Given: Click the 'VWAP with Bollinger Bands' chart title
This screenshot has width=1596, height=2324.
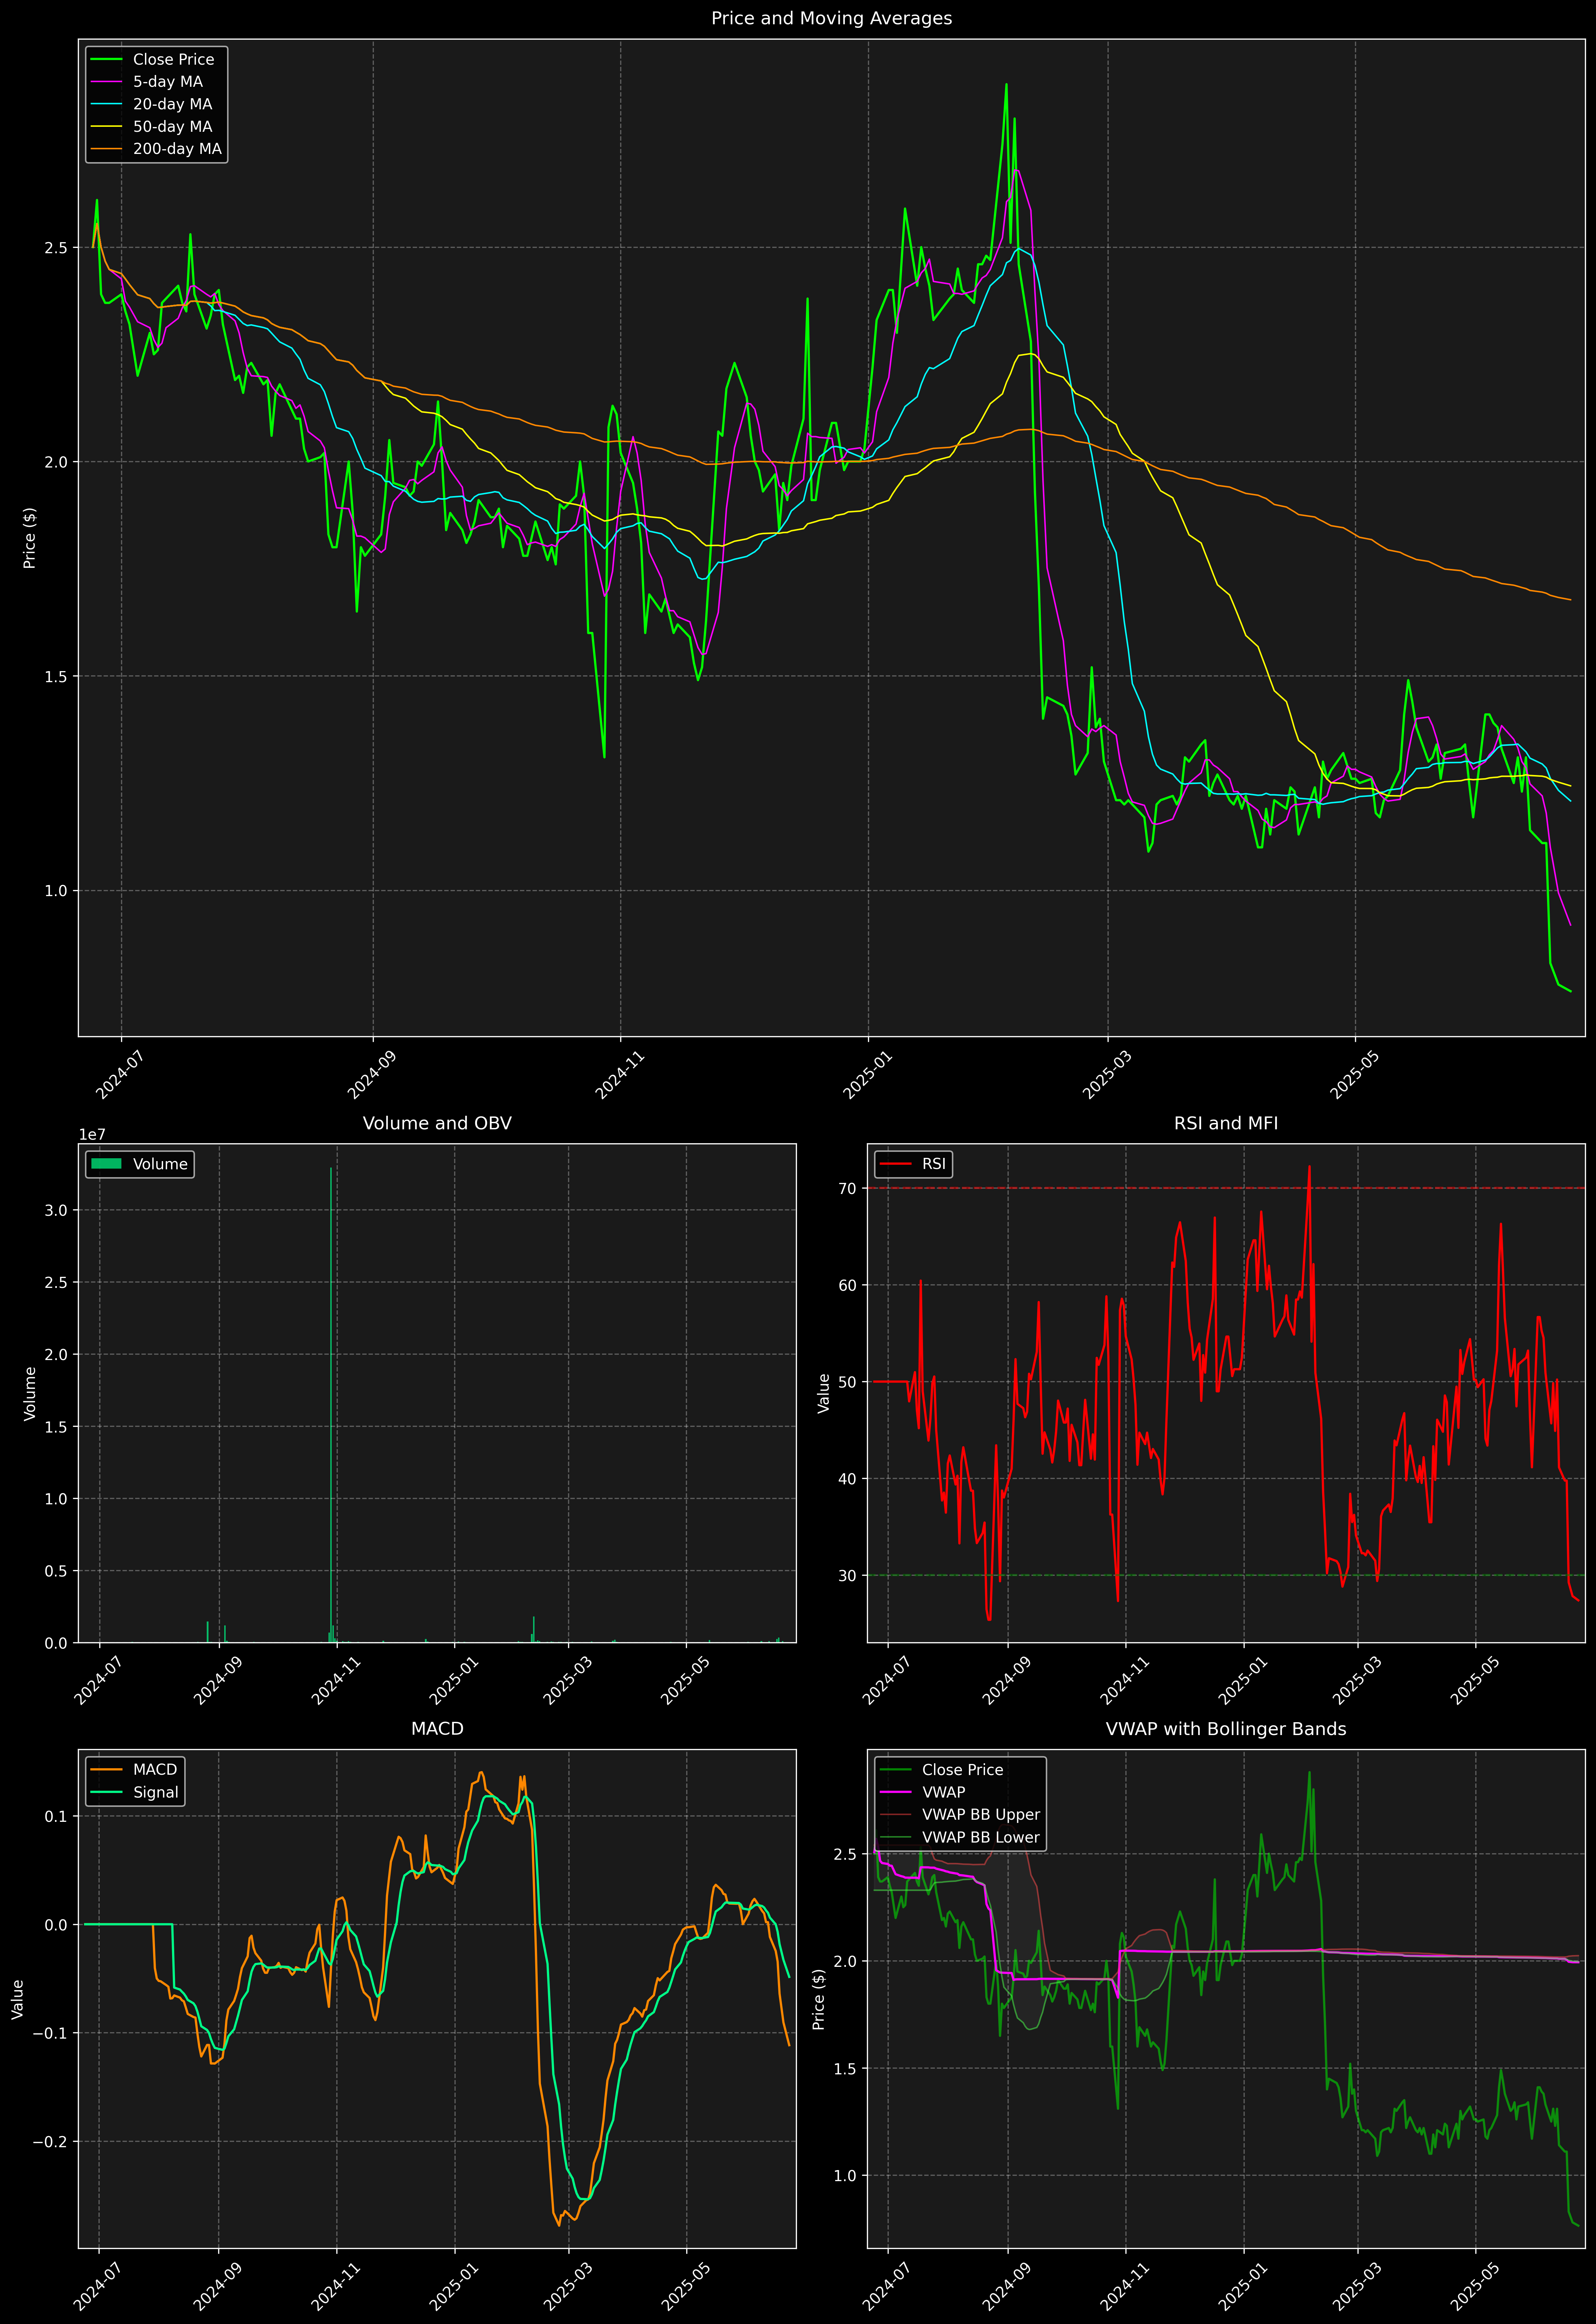Looking at the screenshot, I should (1226, 1729).
